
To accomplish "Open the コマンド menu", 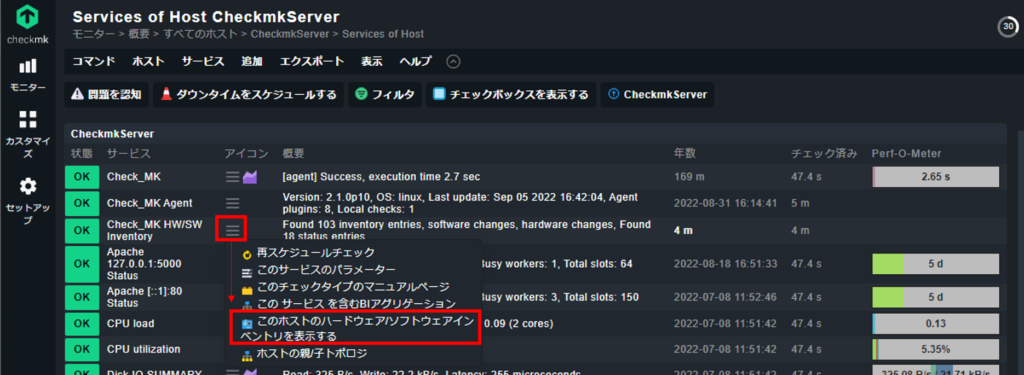I will [93, 61].
